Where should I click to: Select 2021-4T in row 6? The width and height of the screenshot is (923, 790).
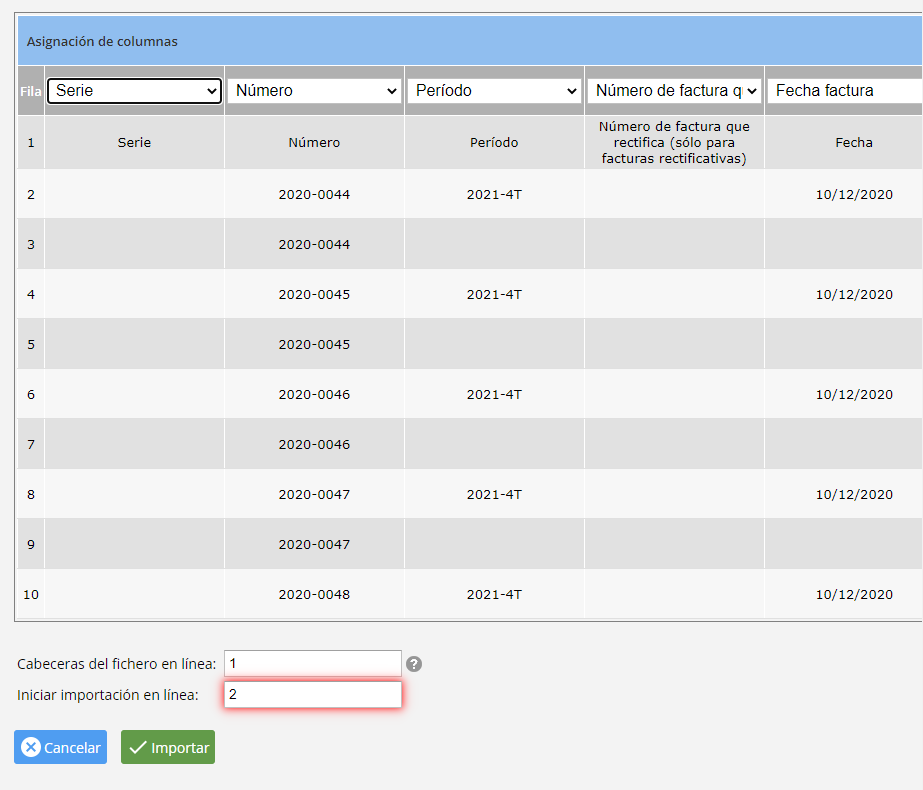pos(494,394)
